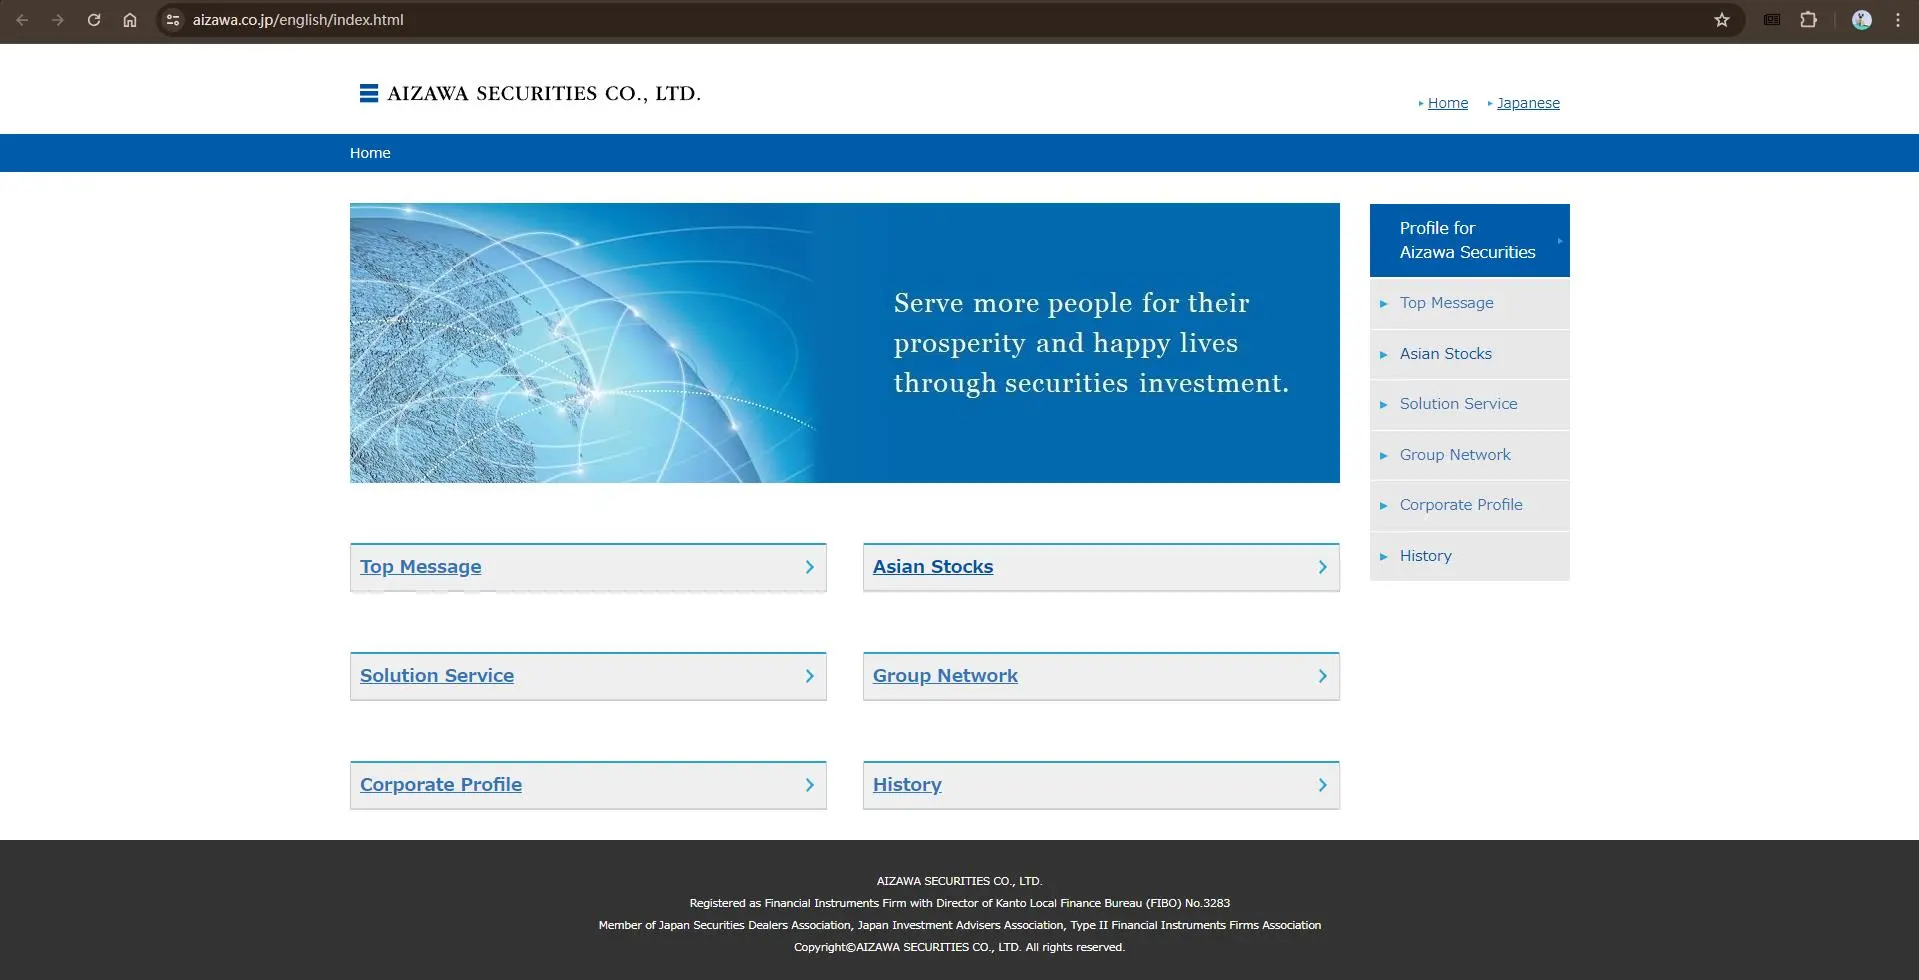Select Top Message in the sidebar
The image size is (1919, 980).
(1470, 303)
